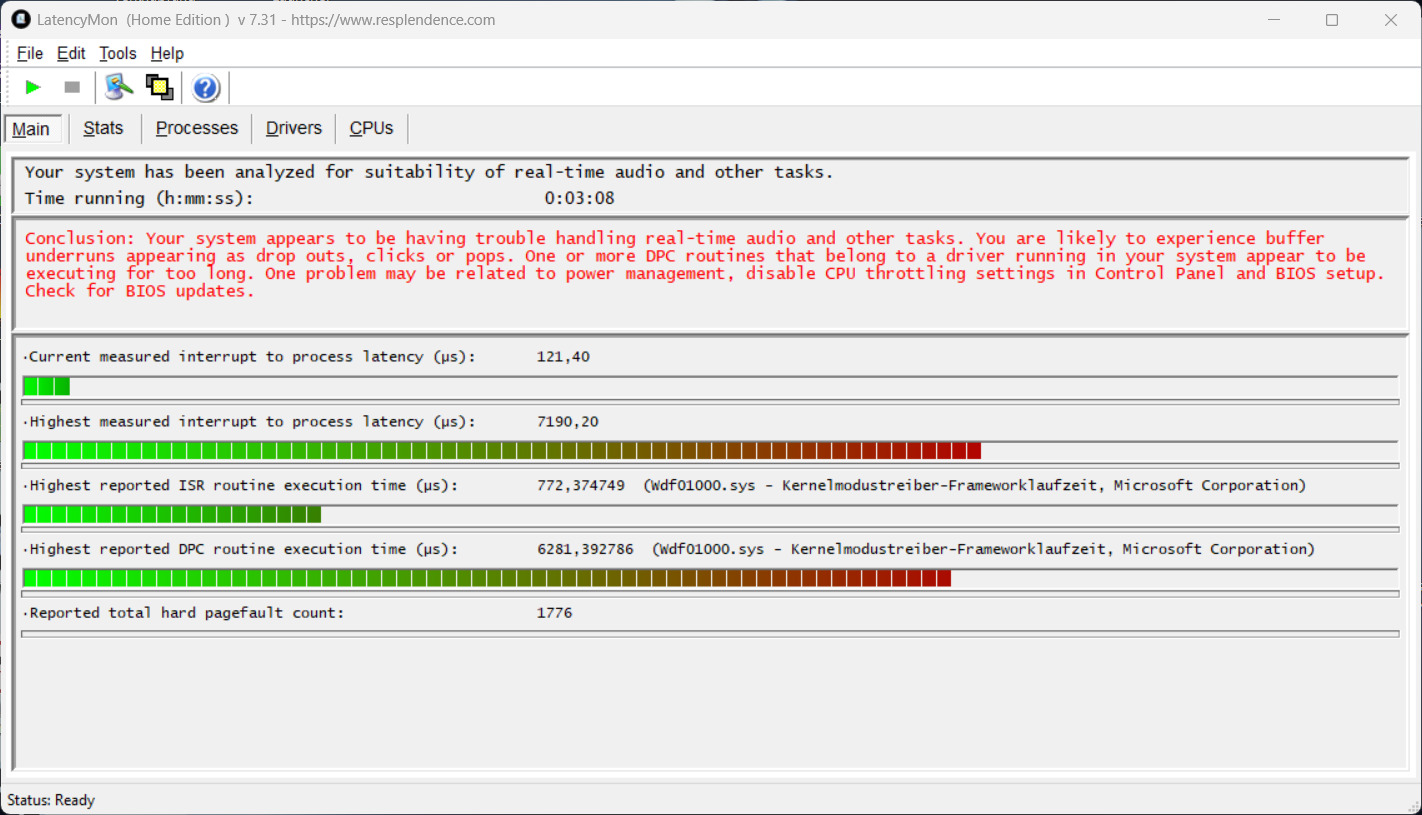The image size is (1422, 815).
Task: Open the Edit menu
Action: [x=71, y=53]
